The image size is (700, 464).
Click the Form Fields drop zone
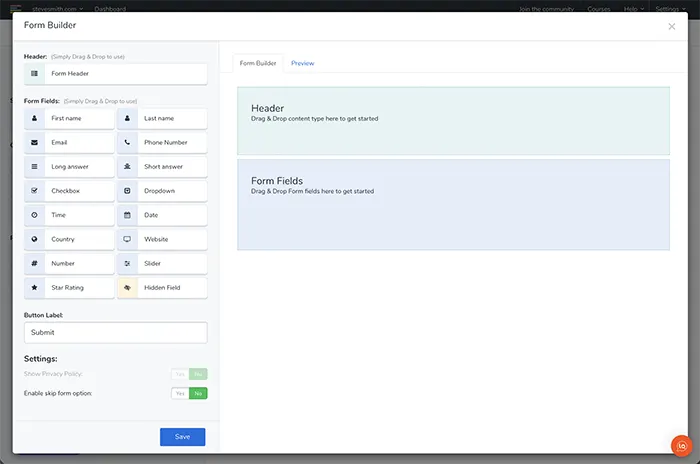(453, 205)
